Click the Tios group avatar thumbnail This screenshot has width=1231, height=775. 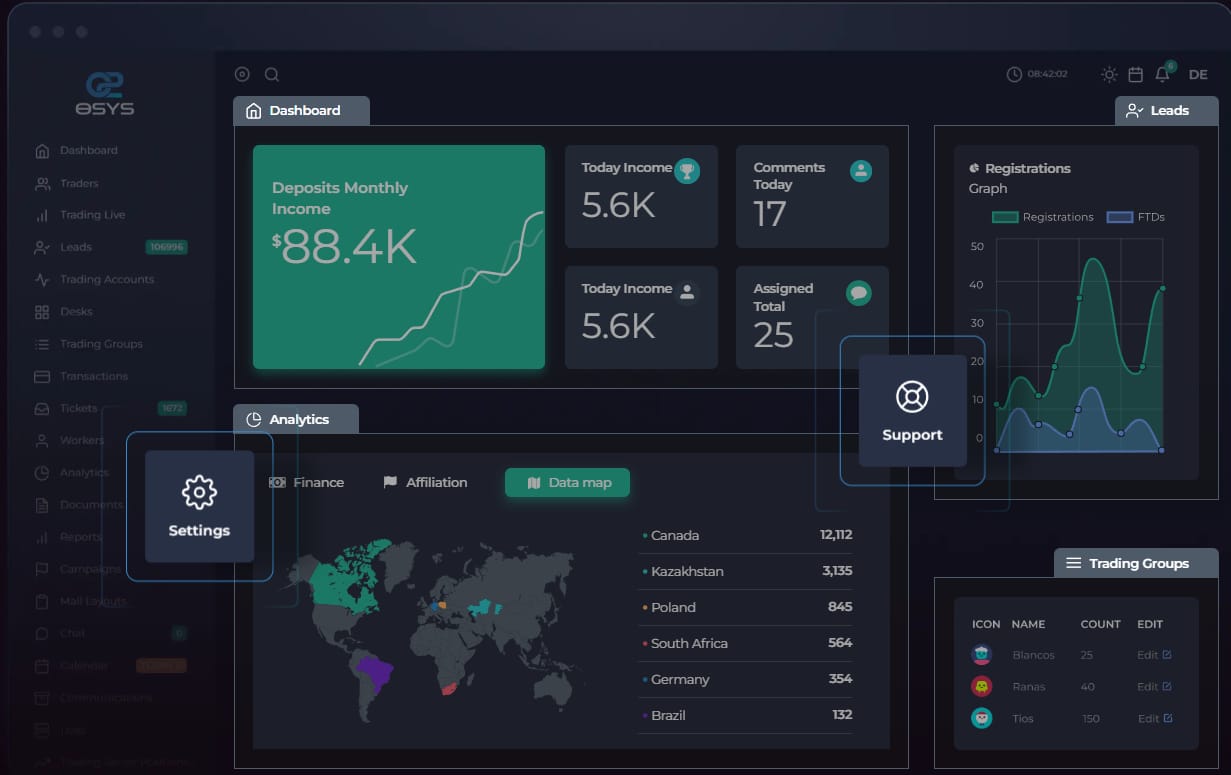pyautogui.click(x=982, y=718)
